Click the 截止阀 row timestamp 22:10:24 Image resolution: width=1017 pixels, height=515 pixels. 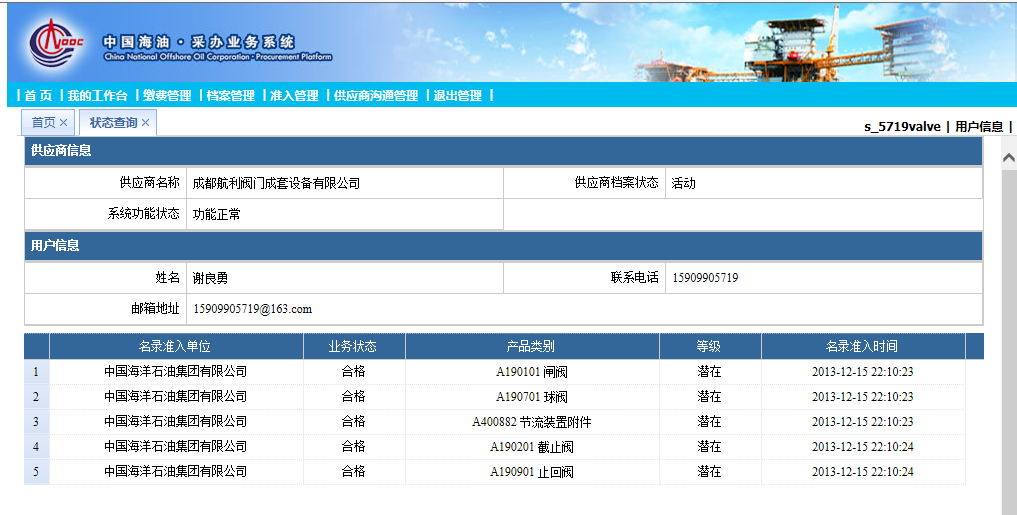[863, 446]
